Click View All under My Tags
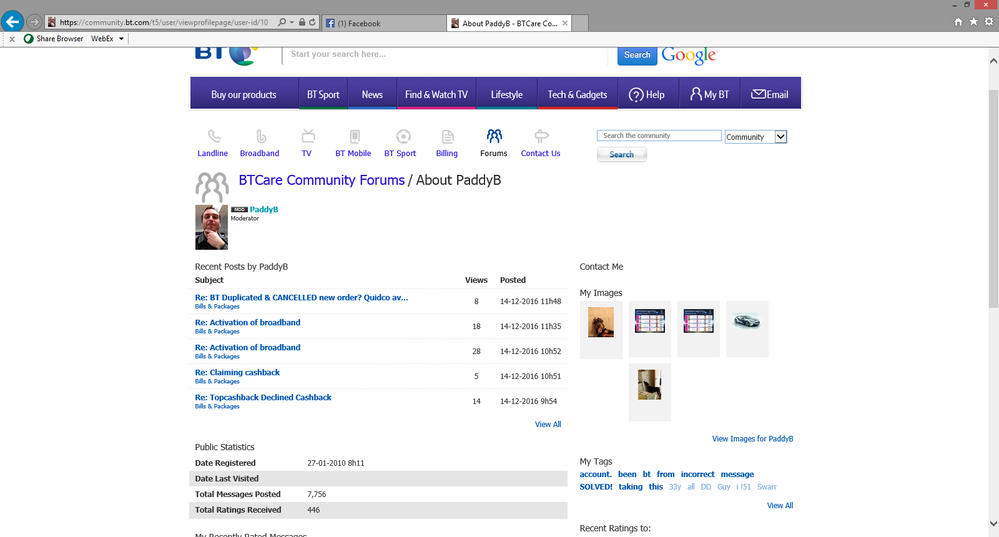 [780, 506]
